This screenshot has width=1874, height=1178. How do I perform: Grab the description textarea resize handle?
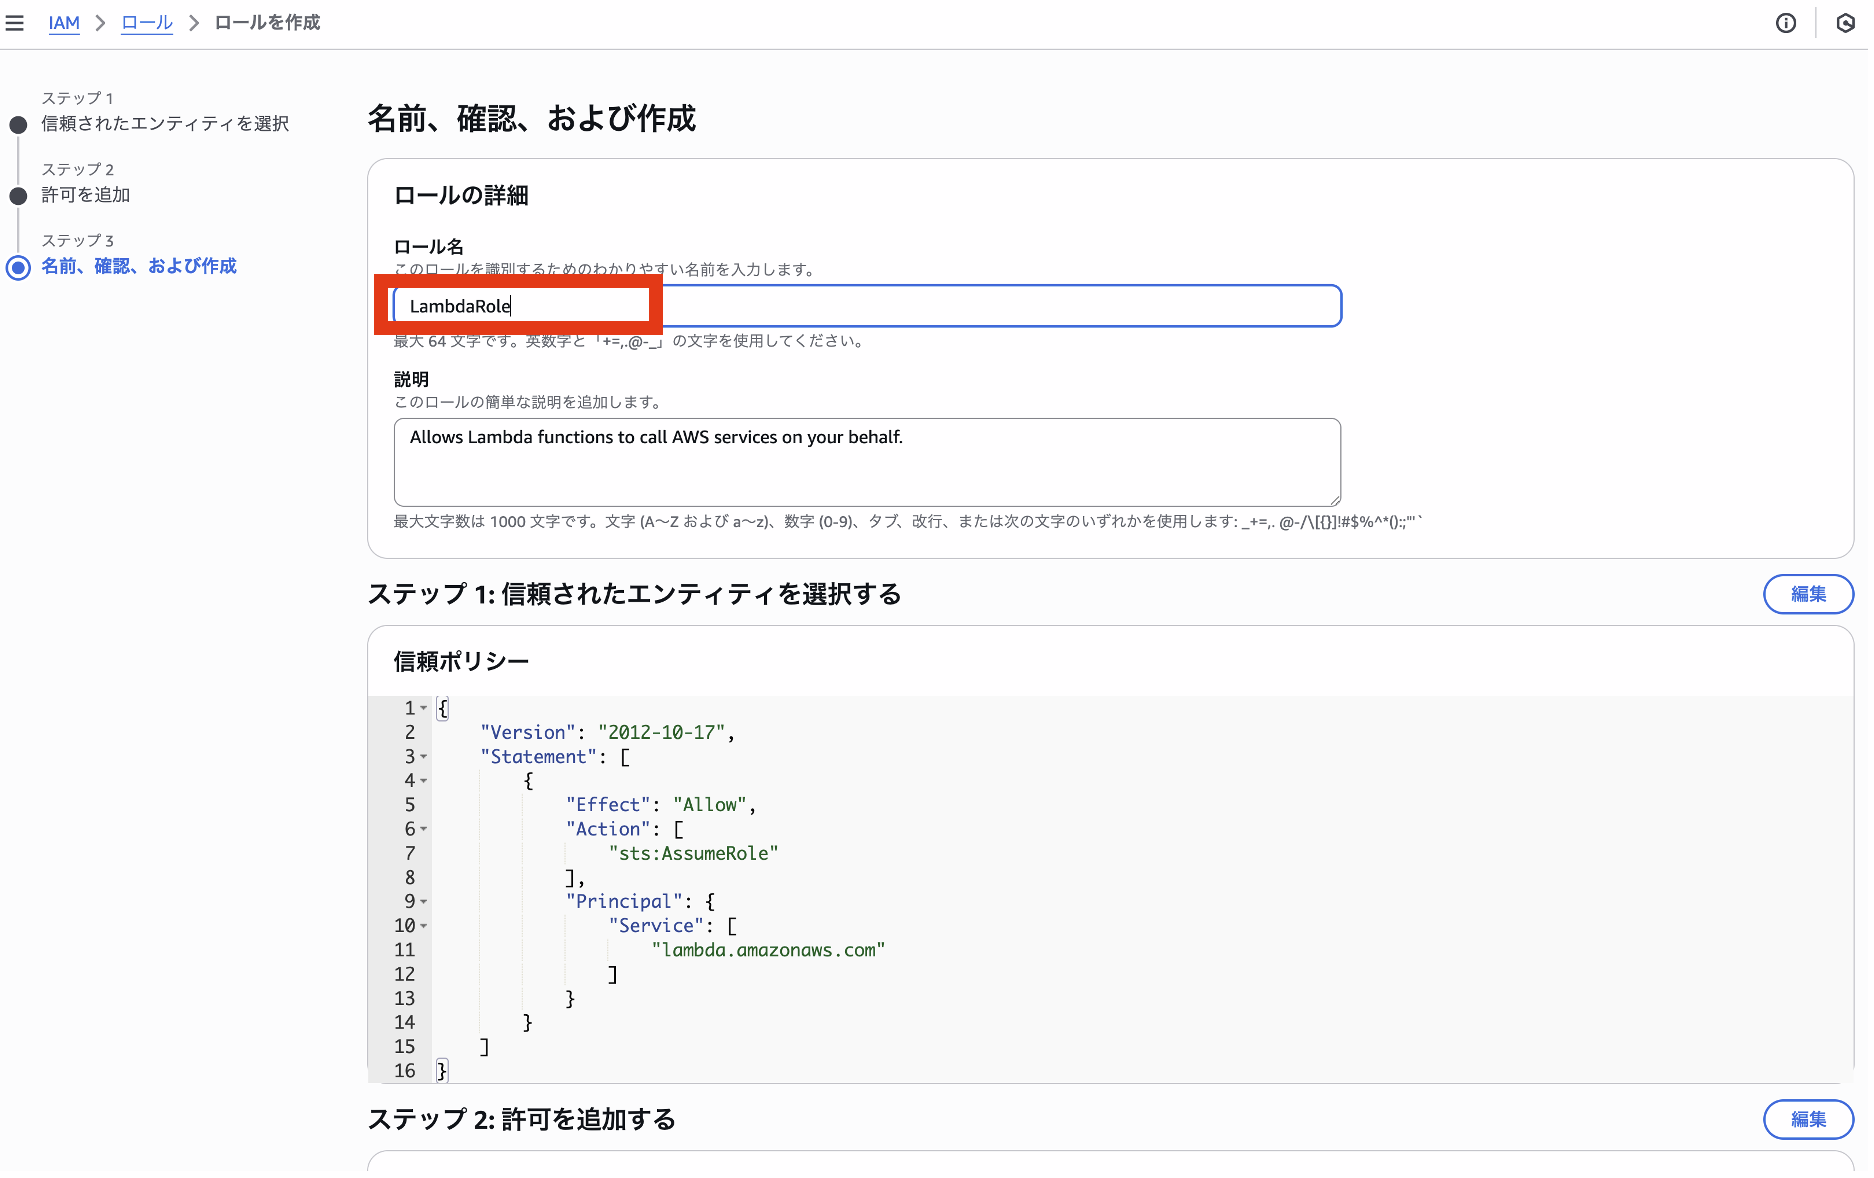click(x=1334, y=499)
